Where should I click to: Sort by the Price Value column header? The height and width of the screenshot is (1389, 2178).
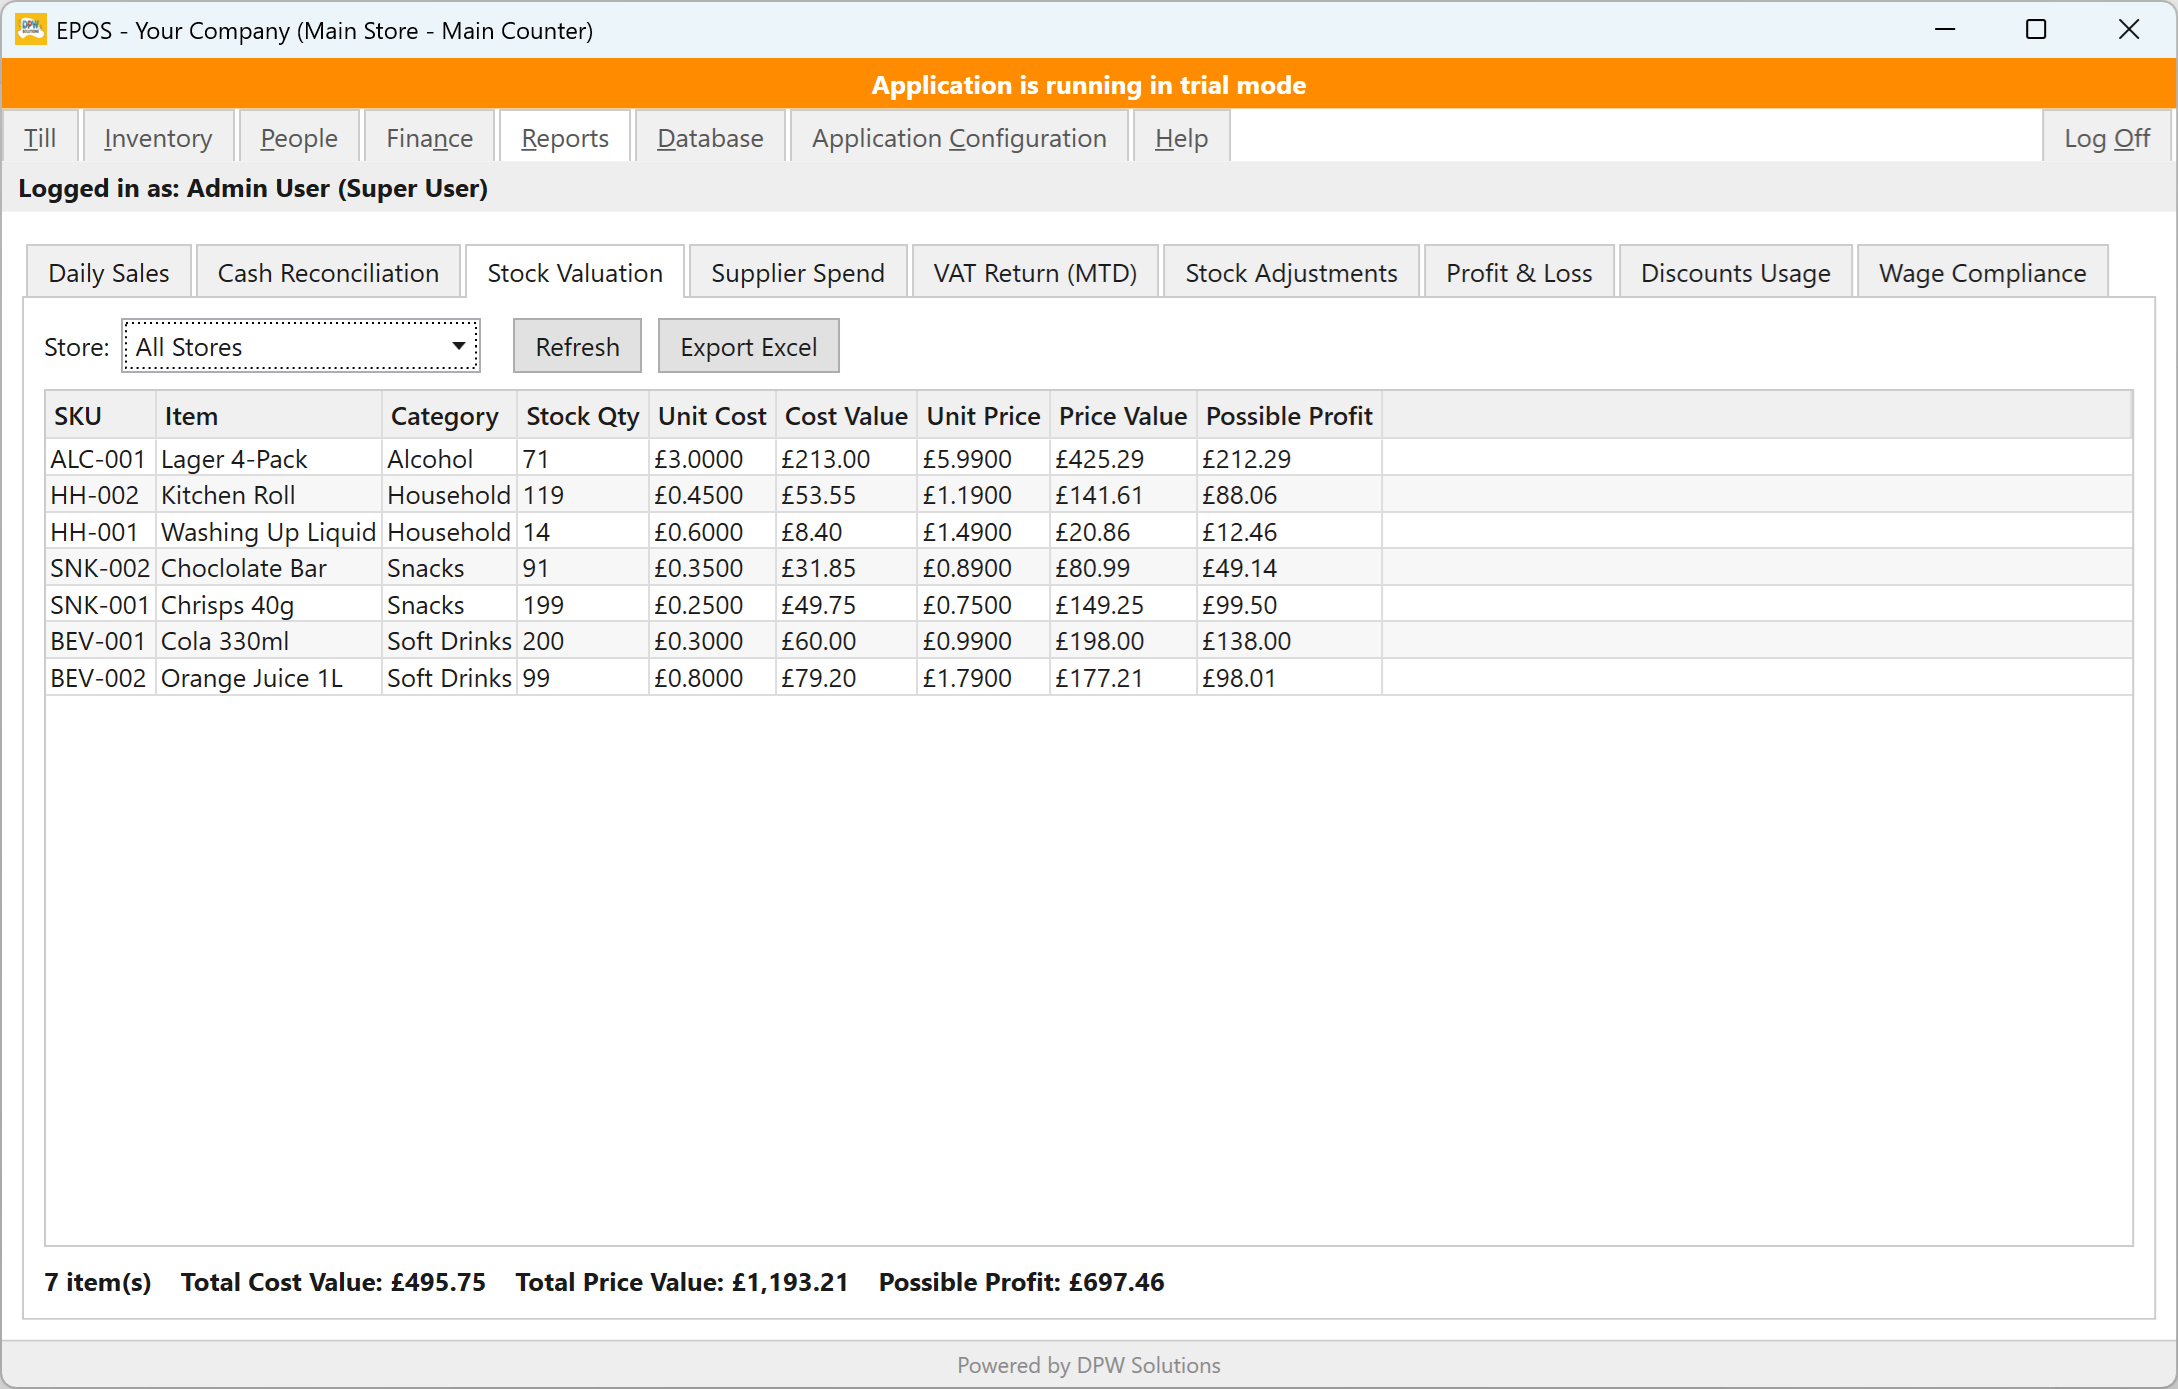coord(1123,416)
